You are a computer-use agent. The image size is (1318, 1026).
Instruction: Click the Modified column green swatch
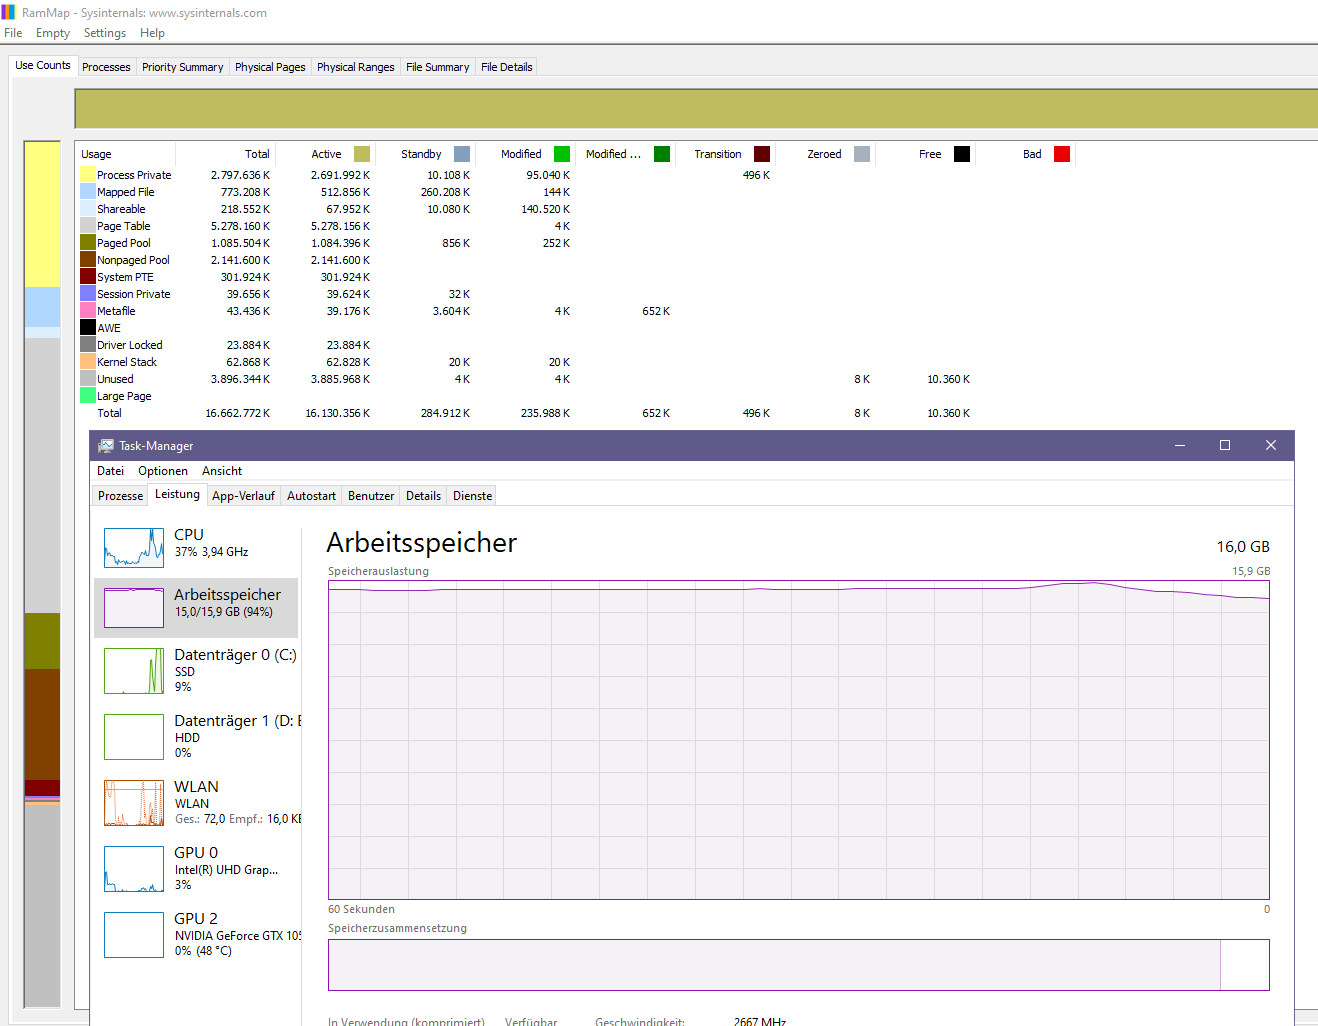point(562,154)
